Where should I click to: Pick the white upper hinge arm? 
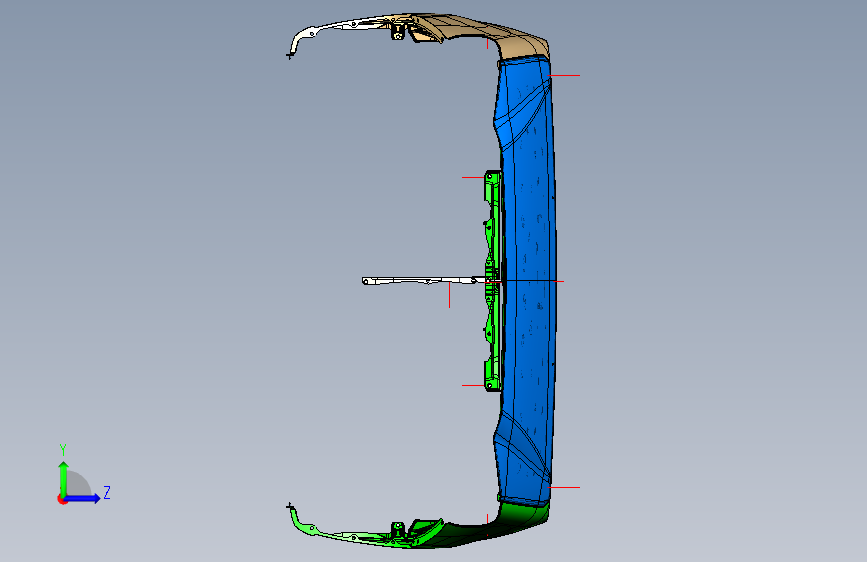click(337, 32)
